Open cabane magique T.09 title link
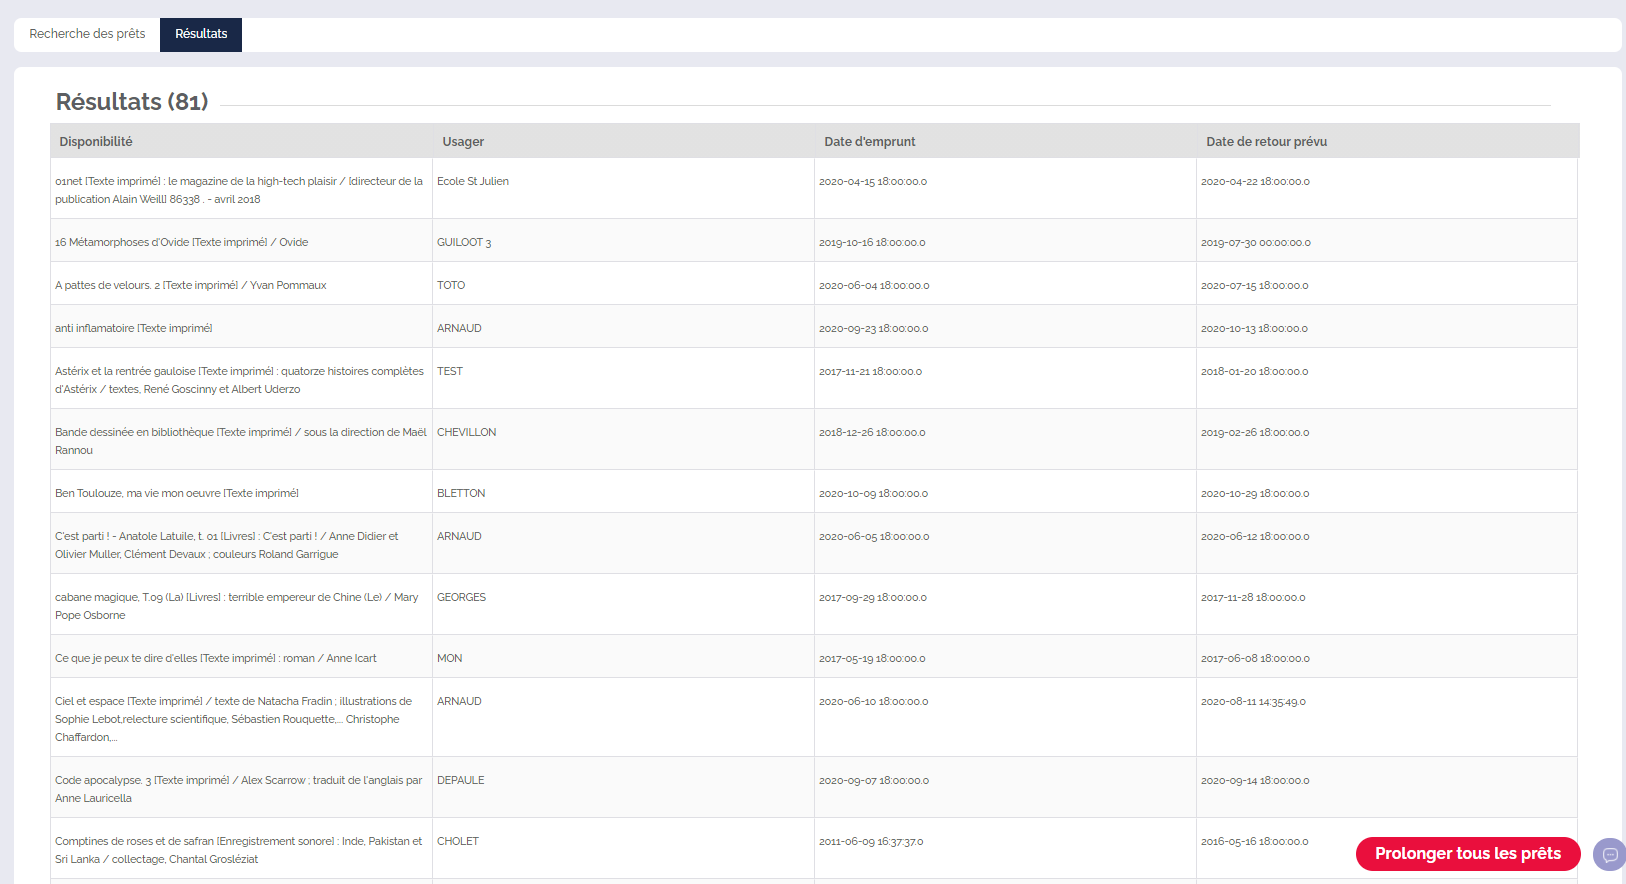Image resolution: width=1626 pixels, height=884 pixels. tap(236, 606)
